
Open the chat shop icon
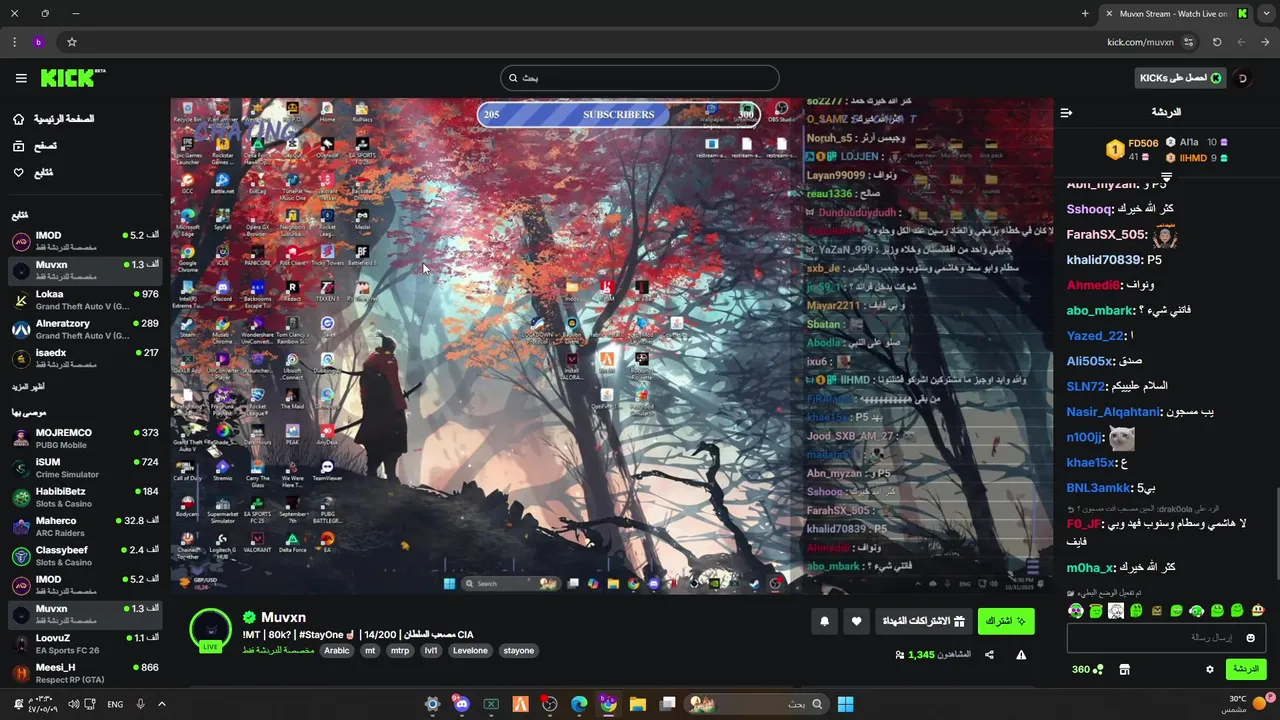(1124, 669)
